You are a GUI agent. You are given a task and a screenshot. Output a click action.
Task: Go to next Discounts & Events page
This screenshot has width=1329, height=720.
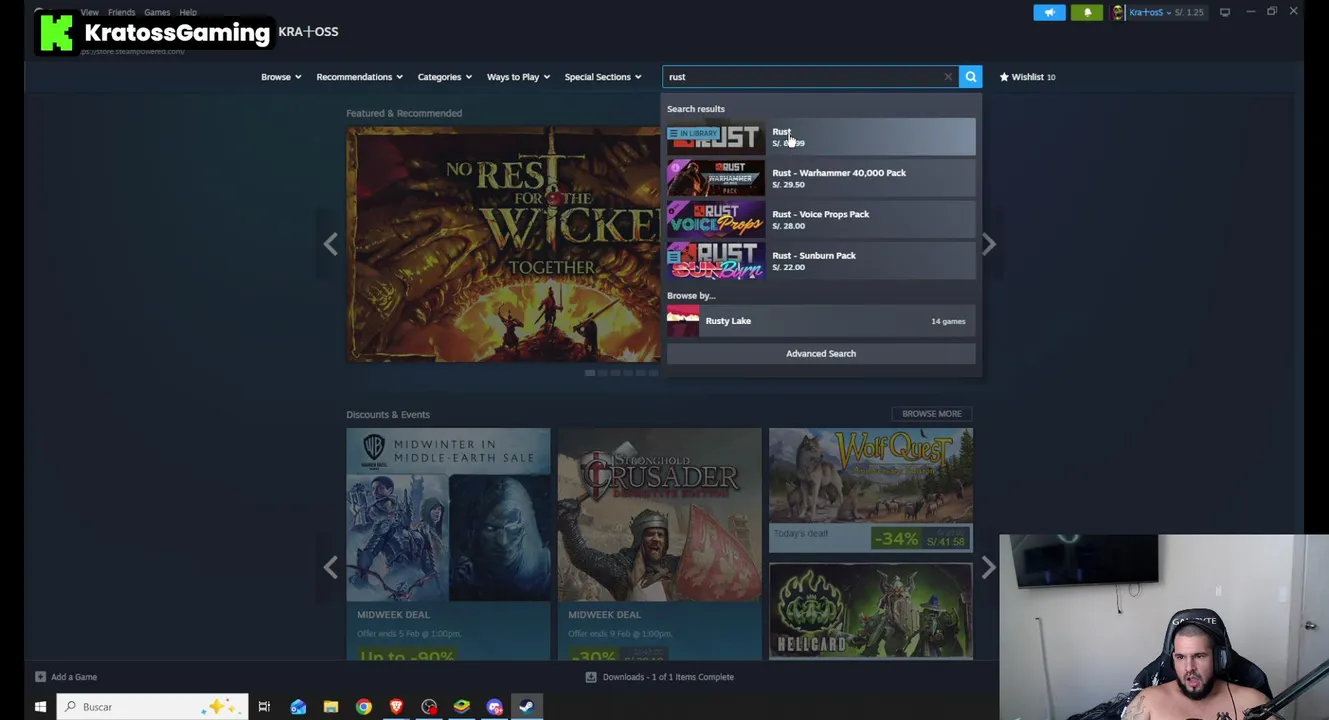click(988, 567)
